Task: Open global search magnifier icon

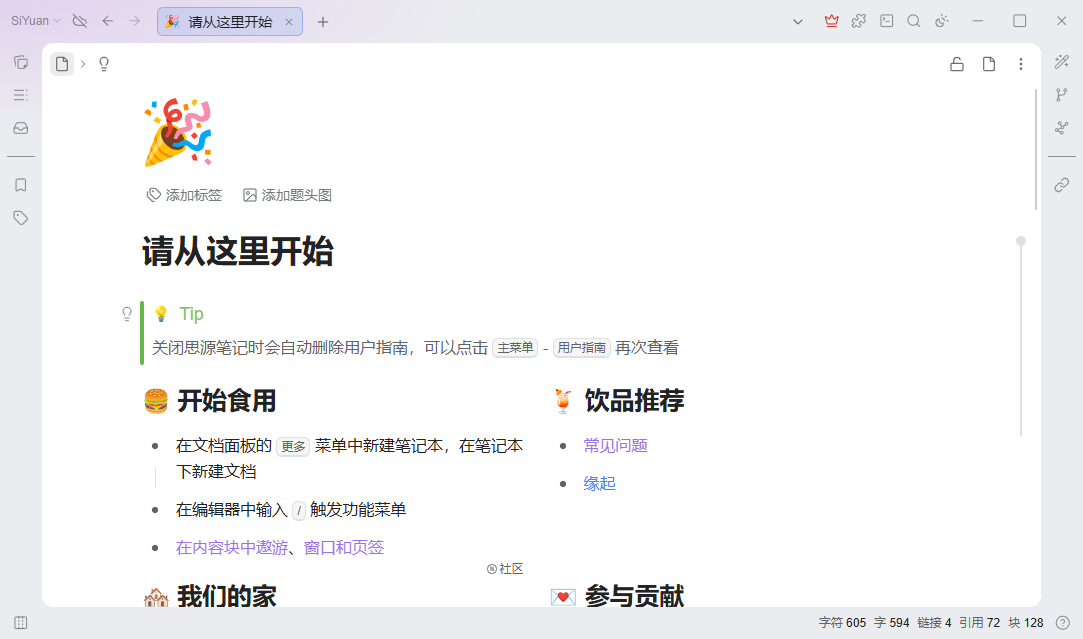Action: (914, 21)
